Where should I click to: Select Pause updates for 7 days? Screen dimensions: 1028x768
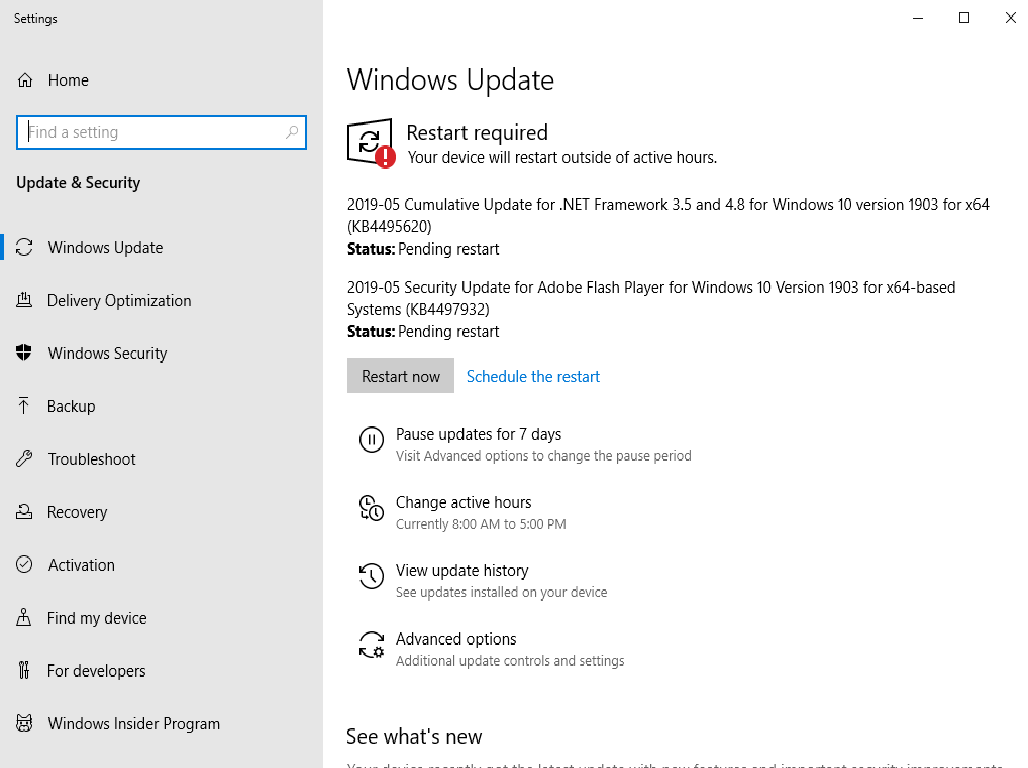[479, 434]
